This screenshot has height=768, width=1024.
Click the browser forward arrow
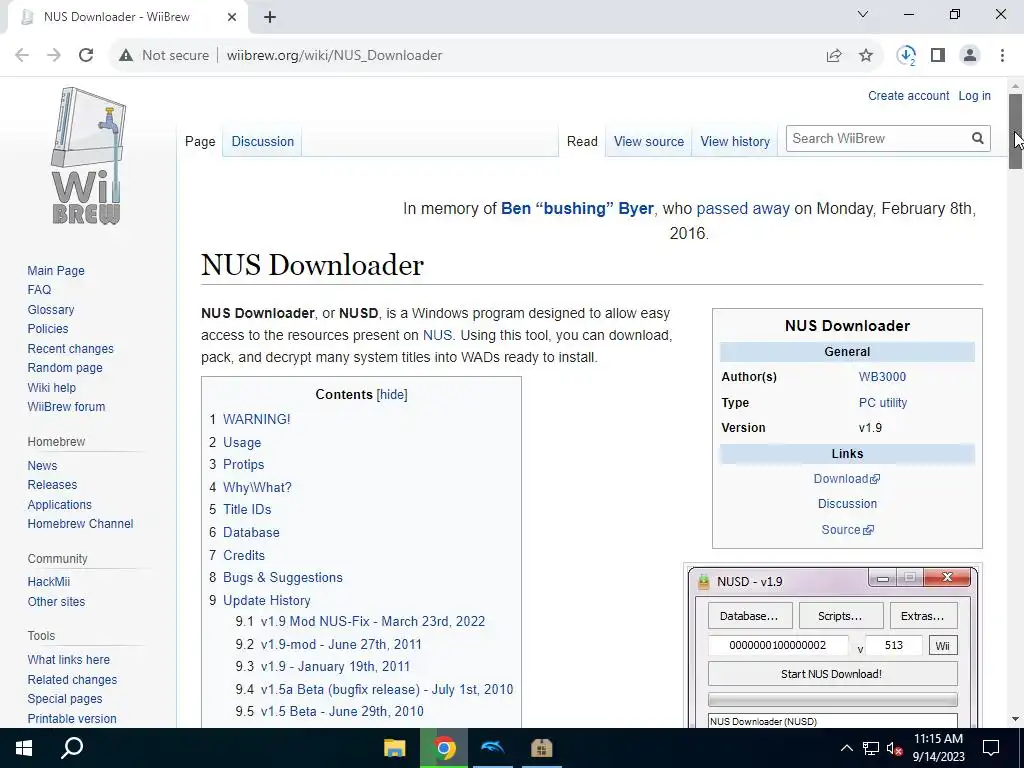54,56
